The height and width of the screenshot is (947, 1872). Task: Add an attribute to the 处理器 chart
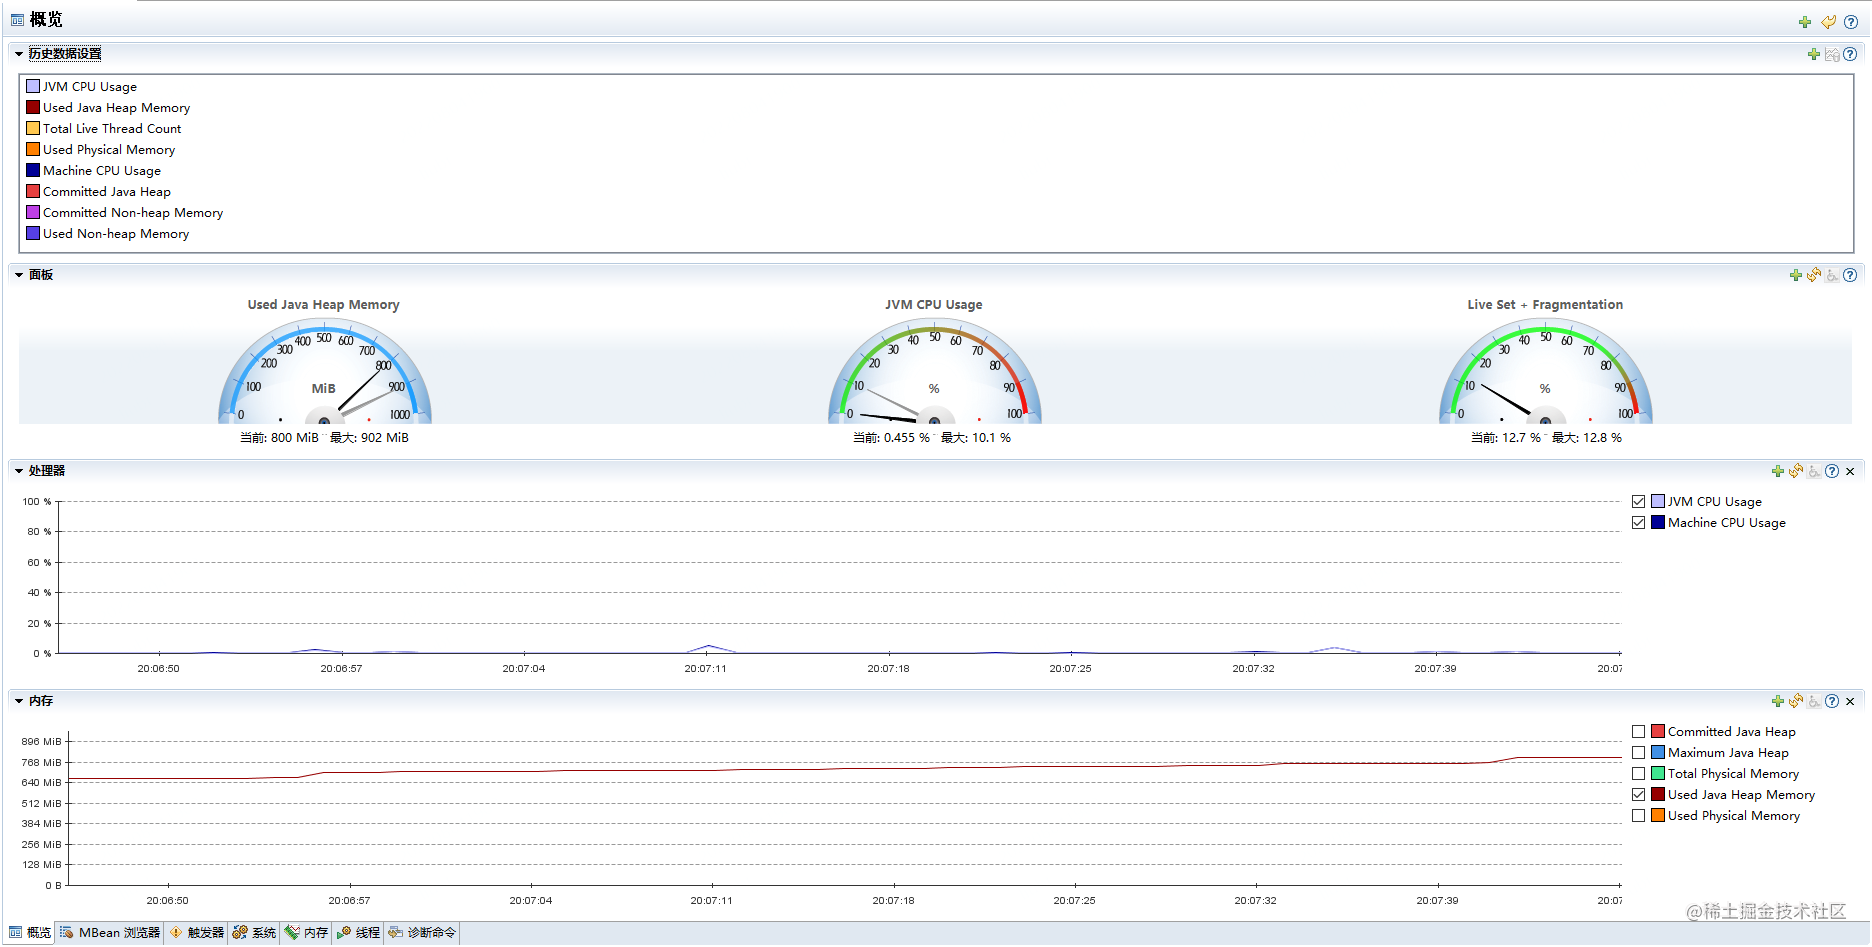tap(1778, 471)
